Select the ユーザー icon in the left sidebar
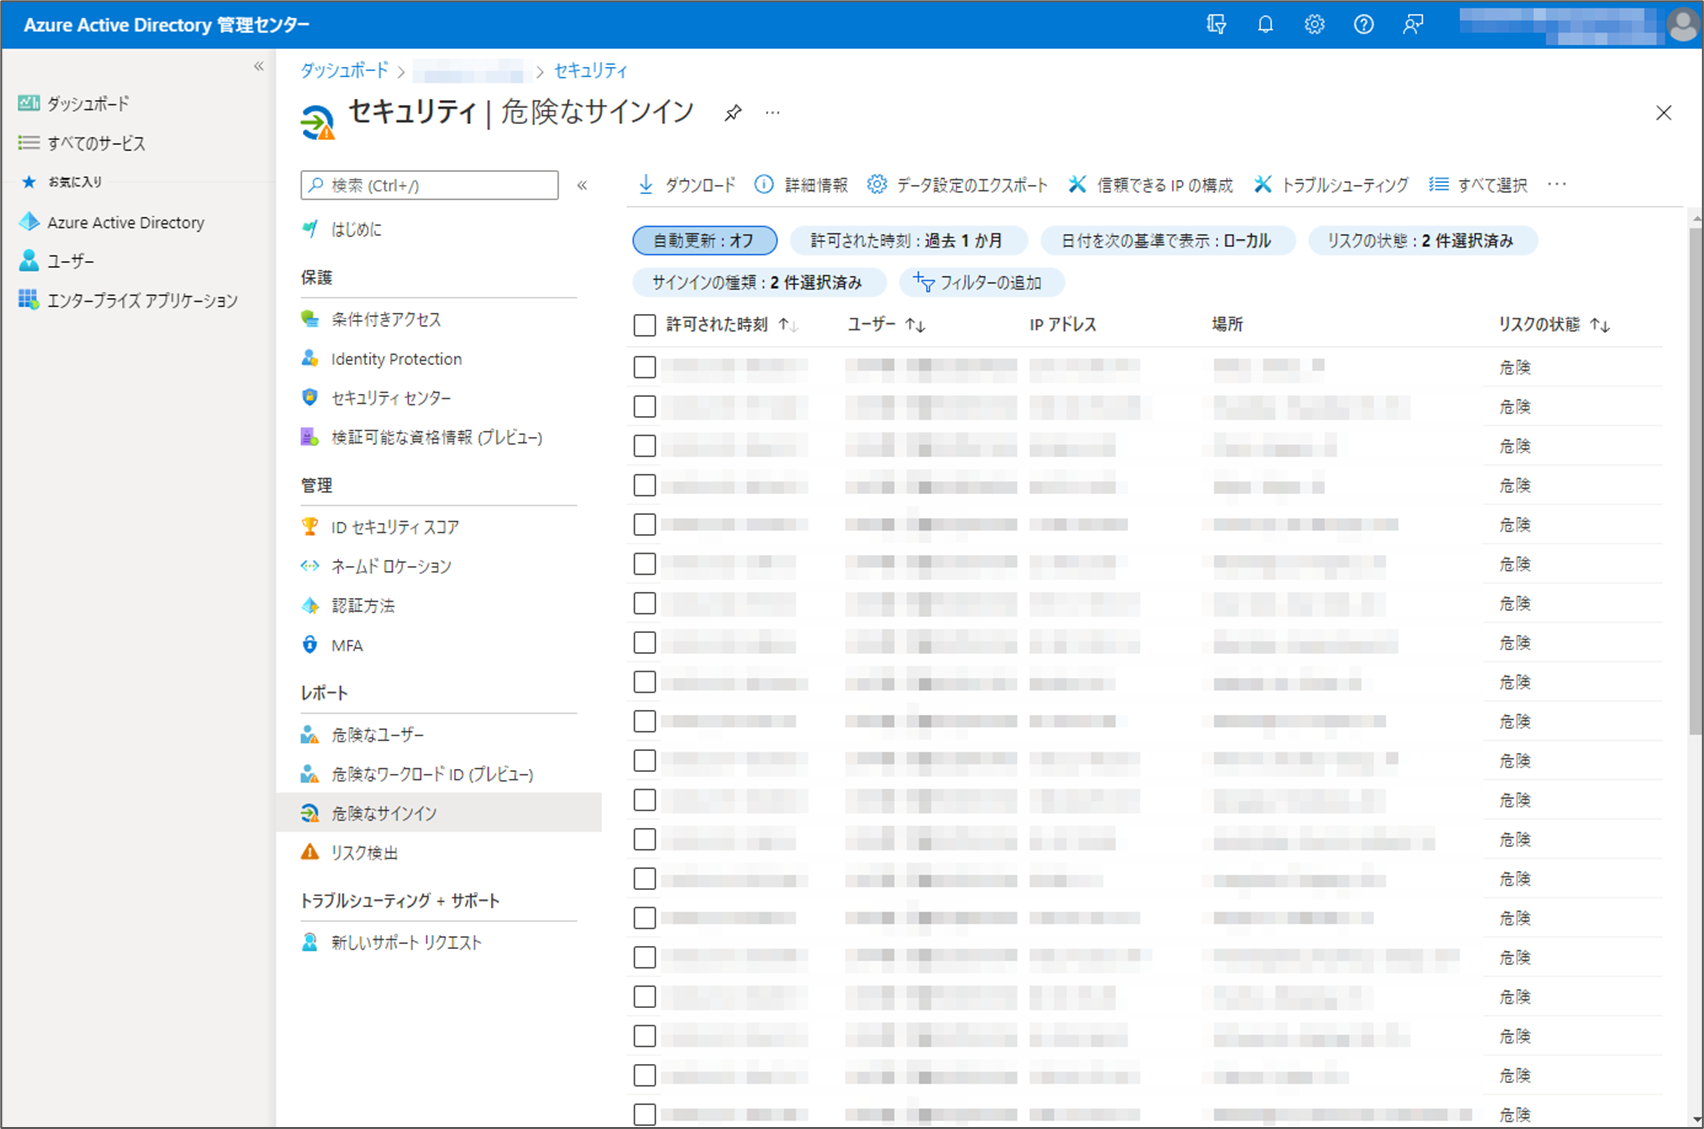The height and width of the screenshot is (1129, 1704). pos(27,261)
